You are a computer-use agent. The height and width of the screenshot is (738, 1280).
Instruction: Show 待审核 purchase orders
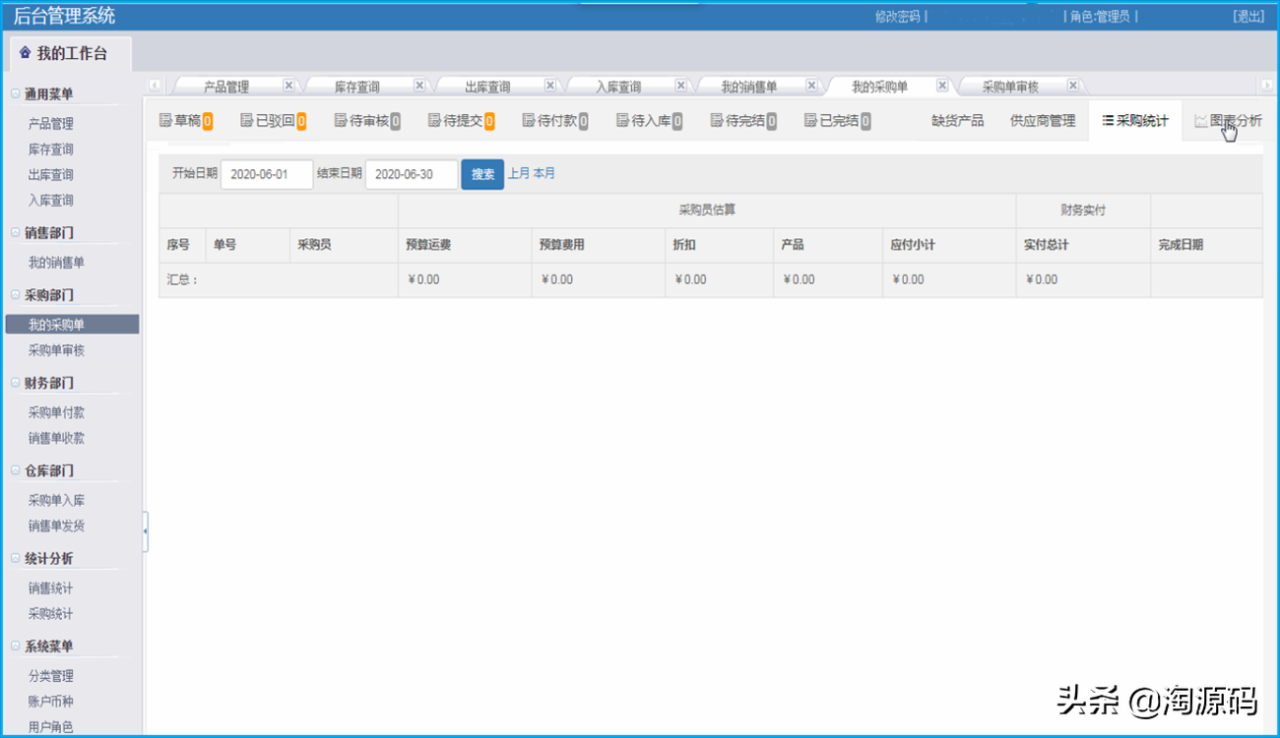367,121
